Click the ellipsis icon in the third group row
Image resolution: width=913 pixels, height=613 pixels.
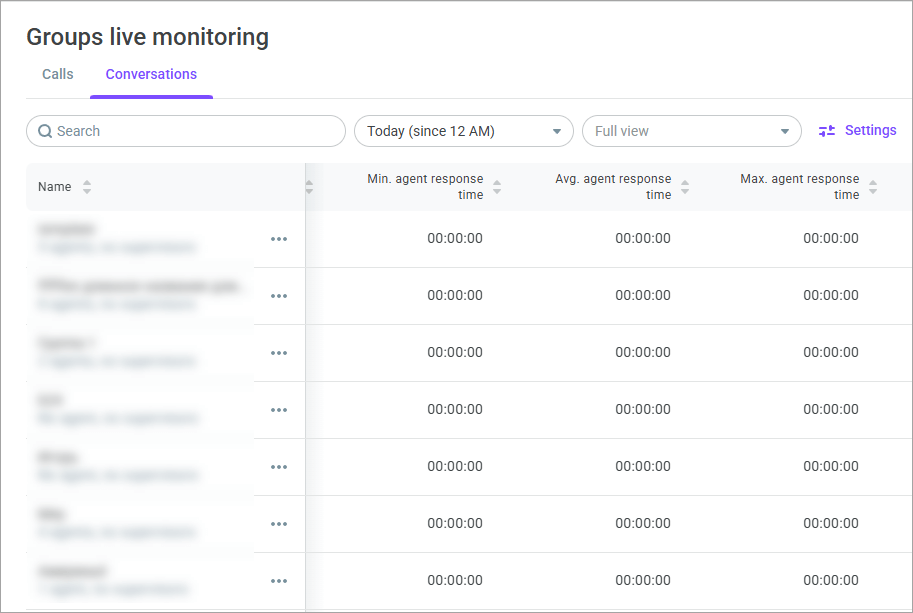(x=279, y=353)
